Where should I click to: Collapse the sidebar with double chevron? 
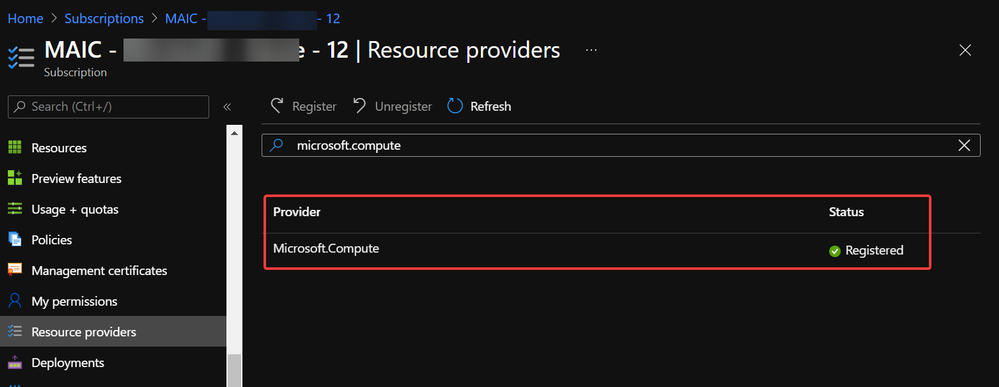(x=227, y=106)
